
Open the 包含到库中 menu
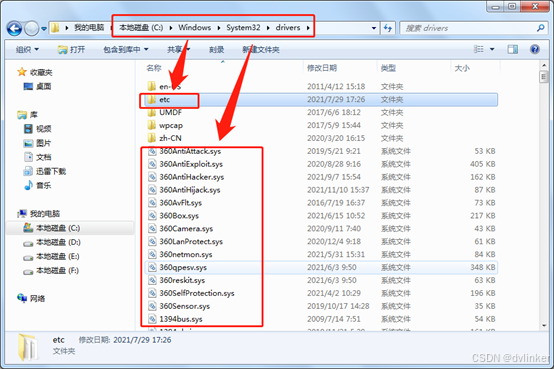(x=126, y=49)
